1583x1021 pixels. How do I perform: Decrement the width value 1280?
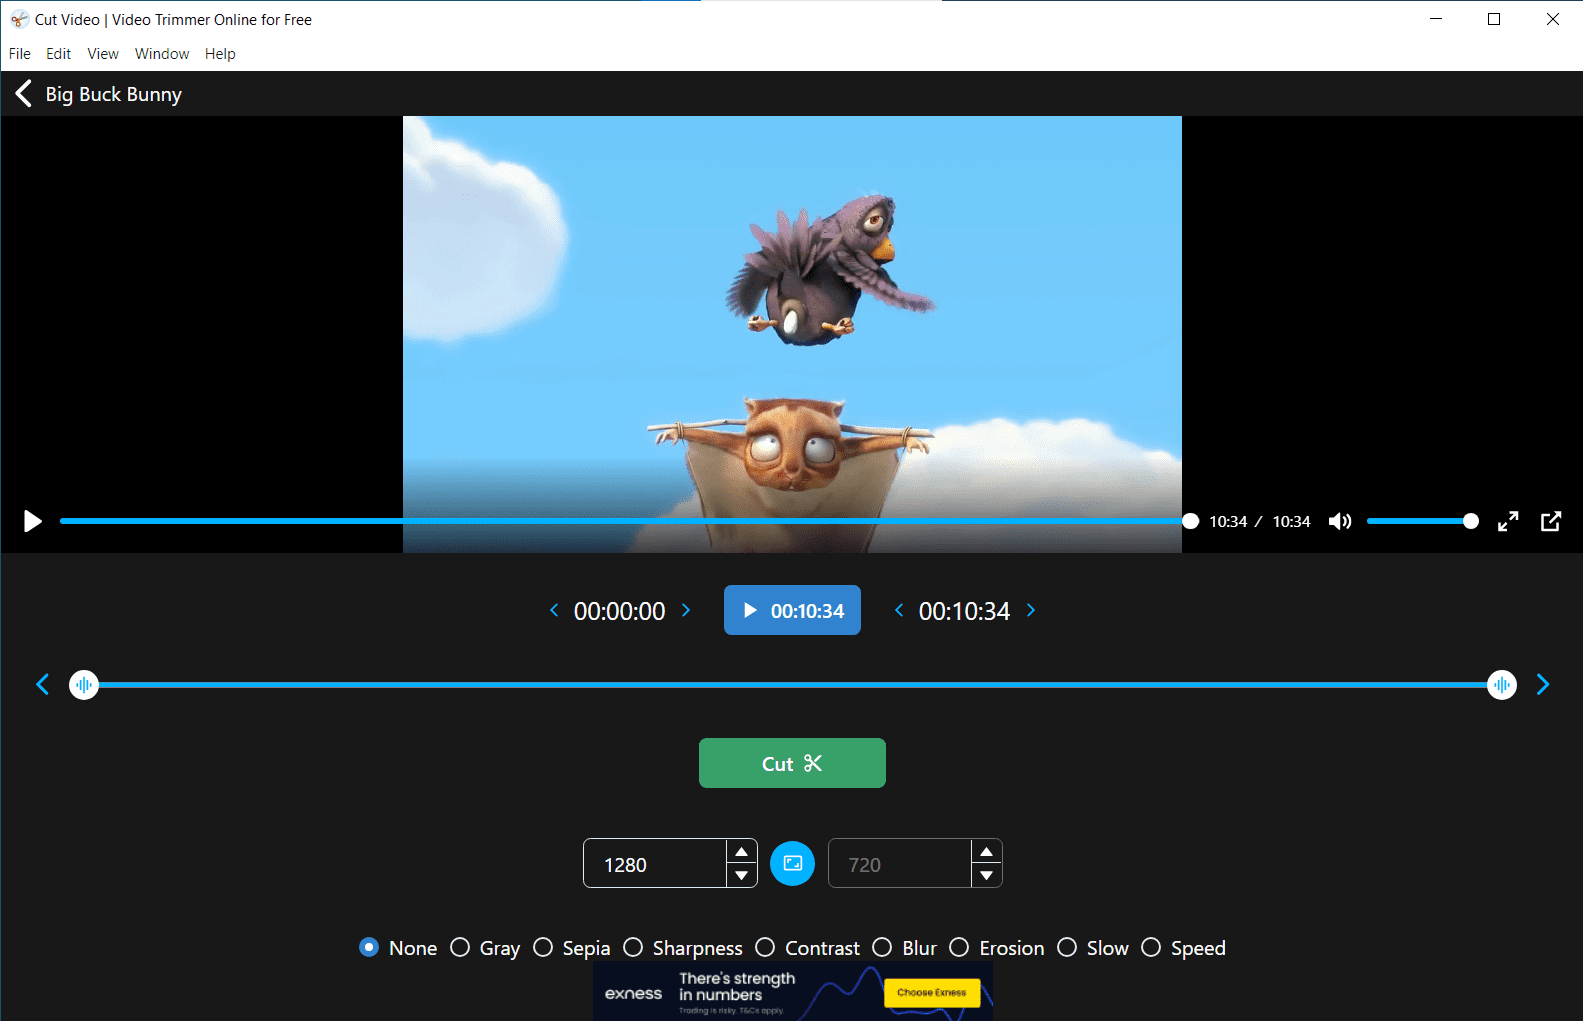click(x=741, y=875)
